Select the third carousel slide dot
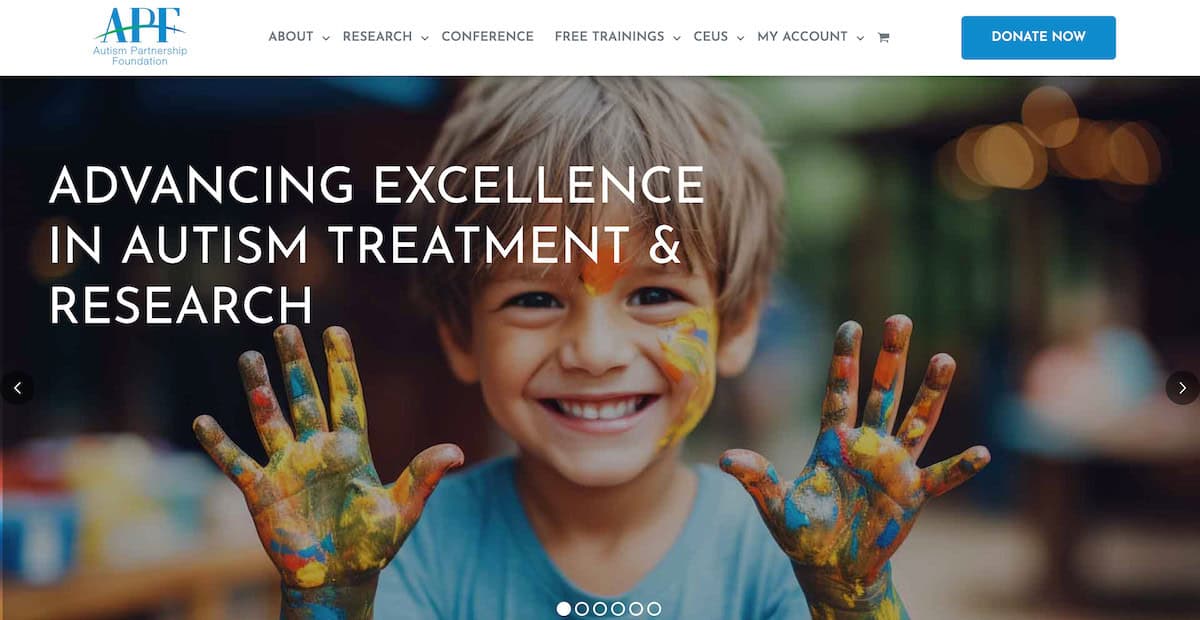The image size is (1200, 620). pyautogui.click(x=600, y=608)
